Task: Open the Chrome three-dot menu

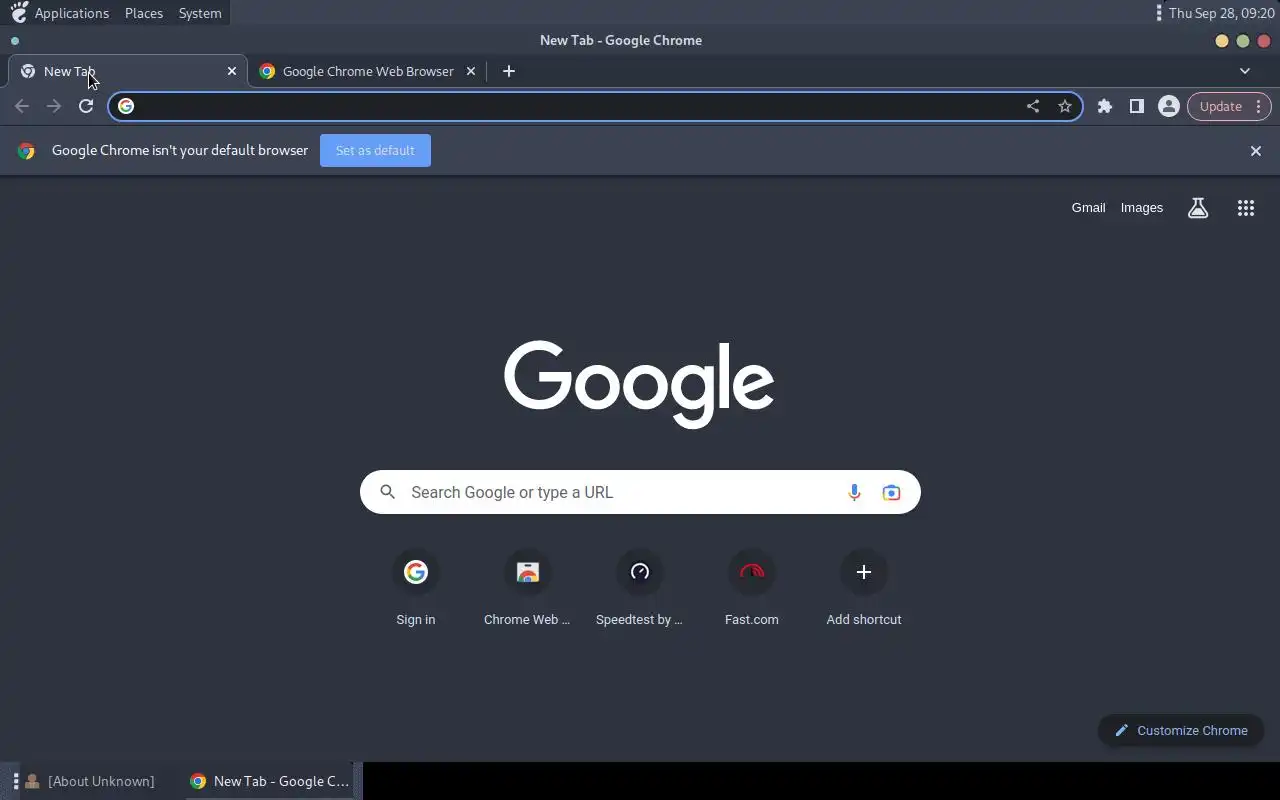Action: click(1259, 106)
